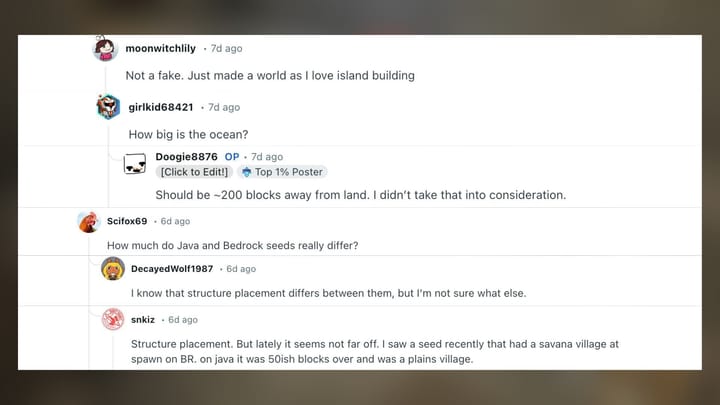Image resolution: width=720 pixels, height=405 pixels.
Task: Click the timestamp on moonwitchlily's comment
Action: point(226,49)
